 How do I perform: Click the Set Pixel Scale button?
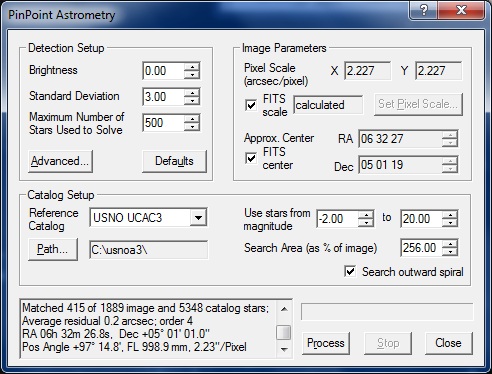tap(418, 105)
